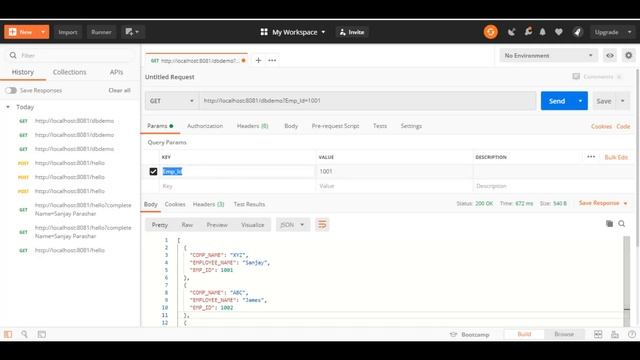This screenshot has height=360, width=640.
Task: Select the Visualize response view
Action: click(253, 224)
